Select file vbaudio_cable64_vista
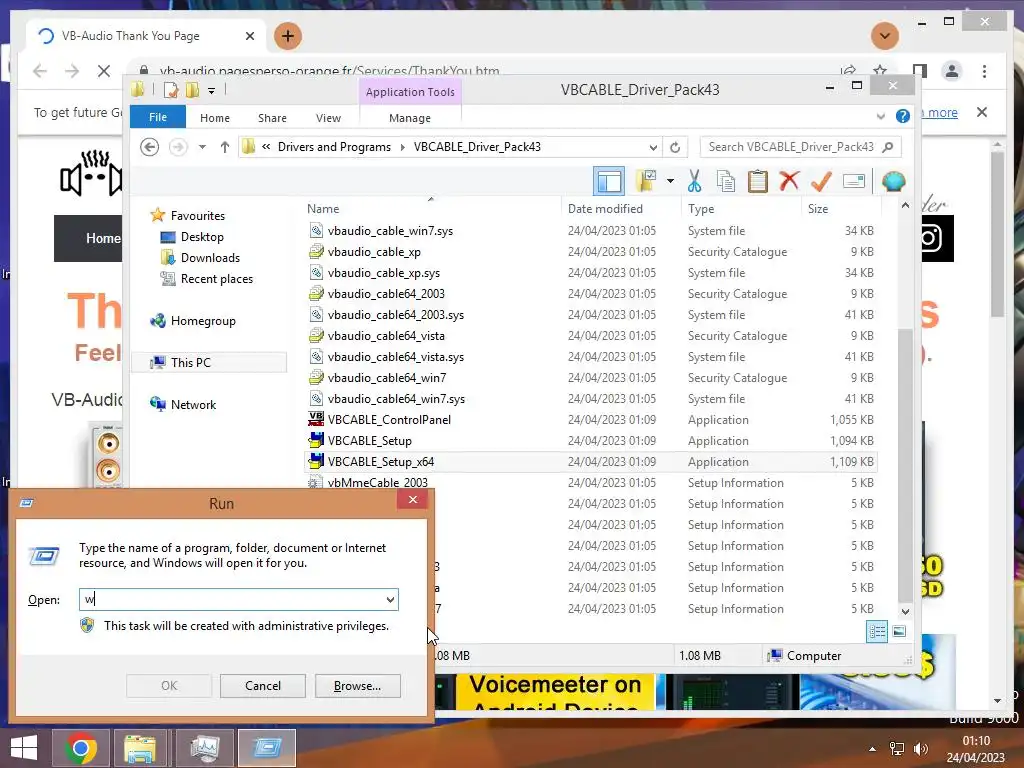1024x768 pixels. pos(386,336)
